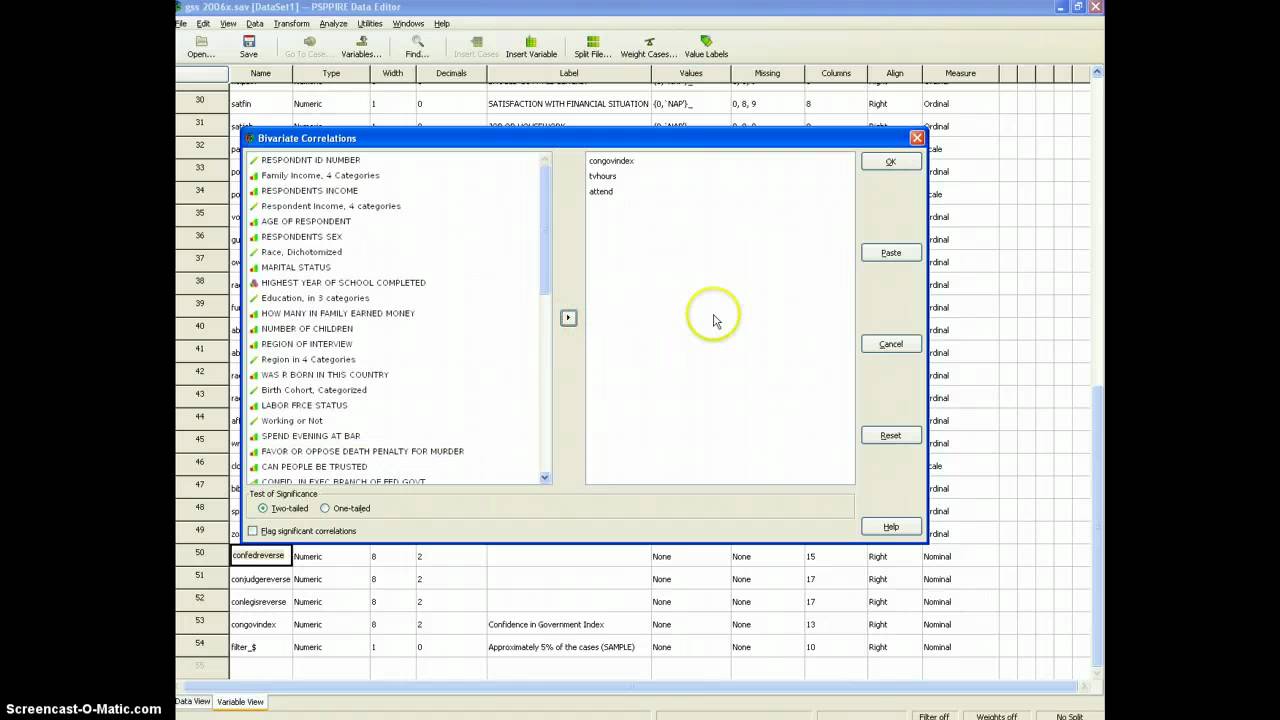The height and width of the screenshot is (720, 1280).
Task: Select tvhours in selected variables list
Action: [602, 176]
